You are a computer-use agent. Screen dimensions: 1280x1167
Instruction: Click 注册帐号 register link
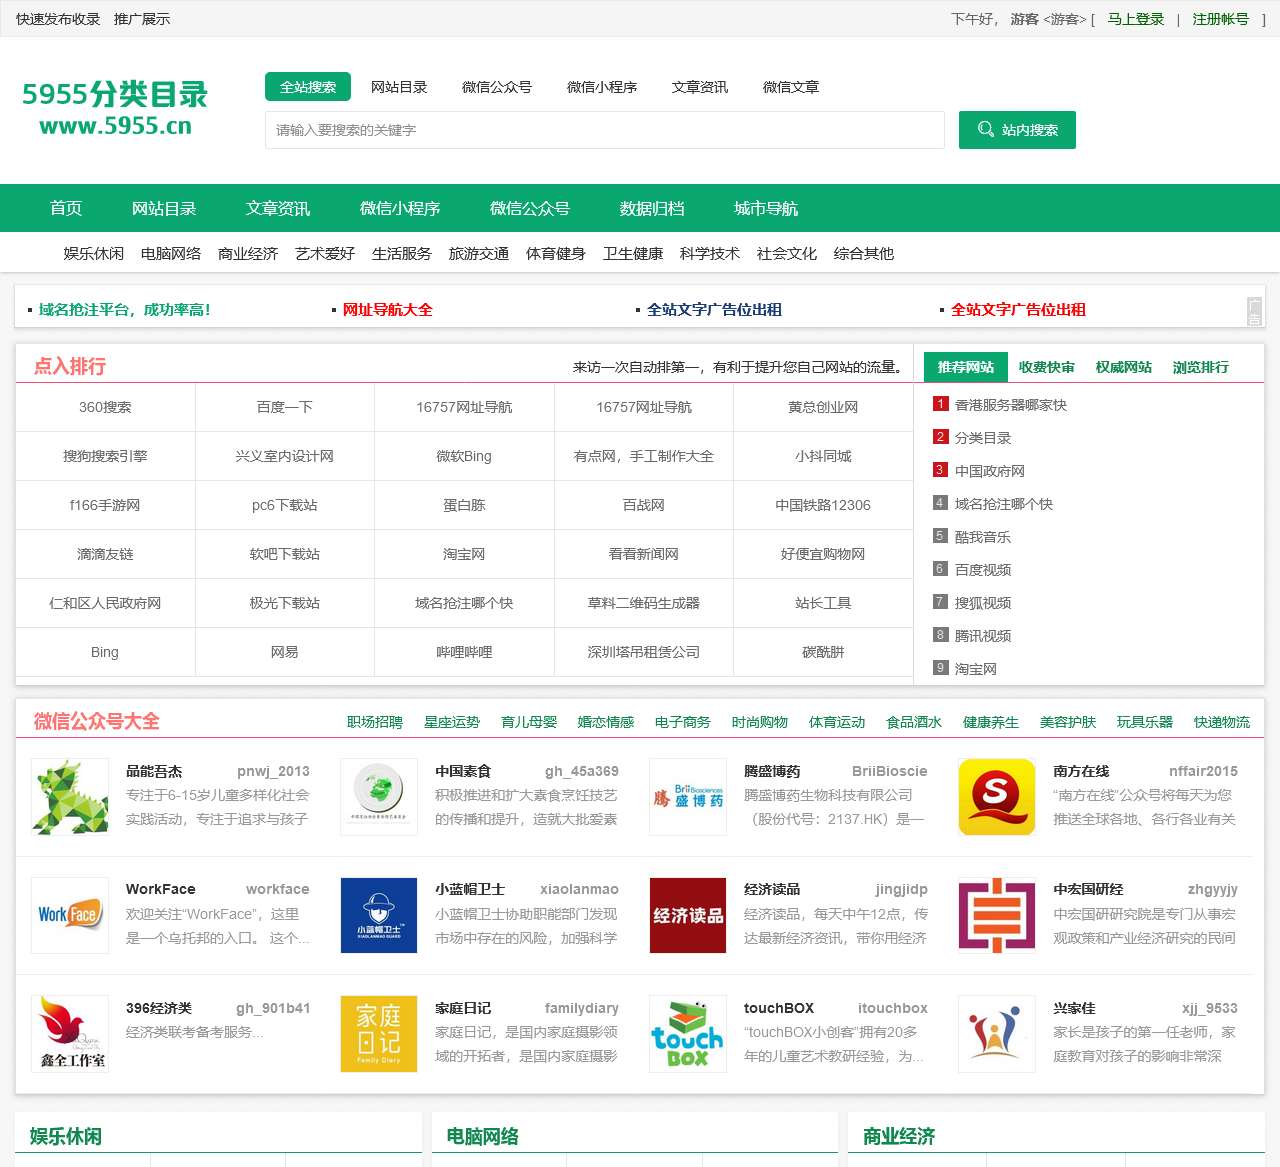click(x=1220, y=19)
